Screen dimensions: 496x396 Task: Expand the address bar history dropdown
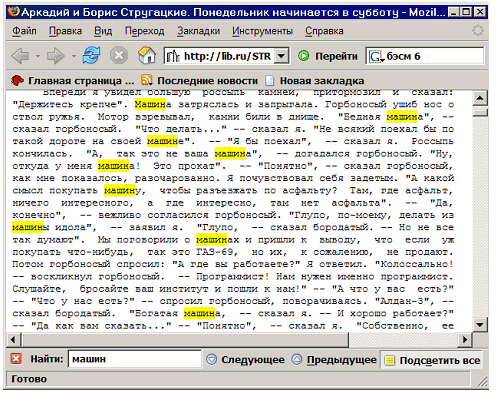pyautogui.click(x=282, y=56)
